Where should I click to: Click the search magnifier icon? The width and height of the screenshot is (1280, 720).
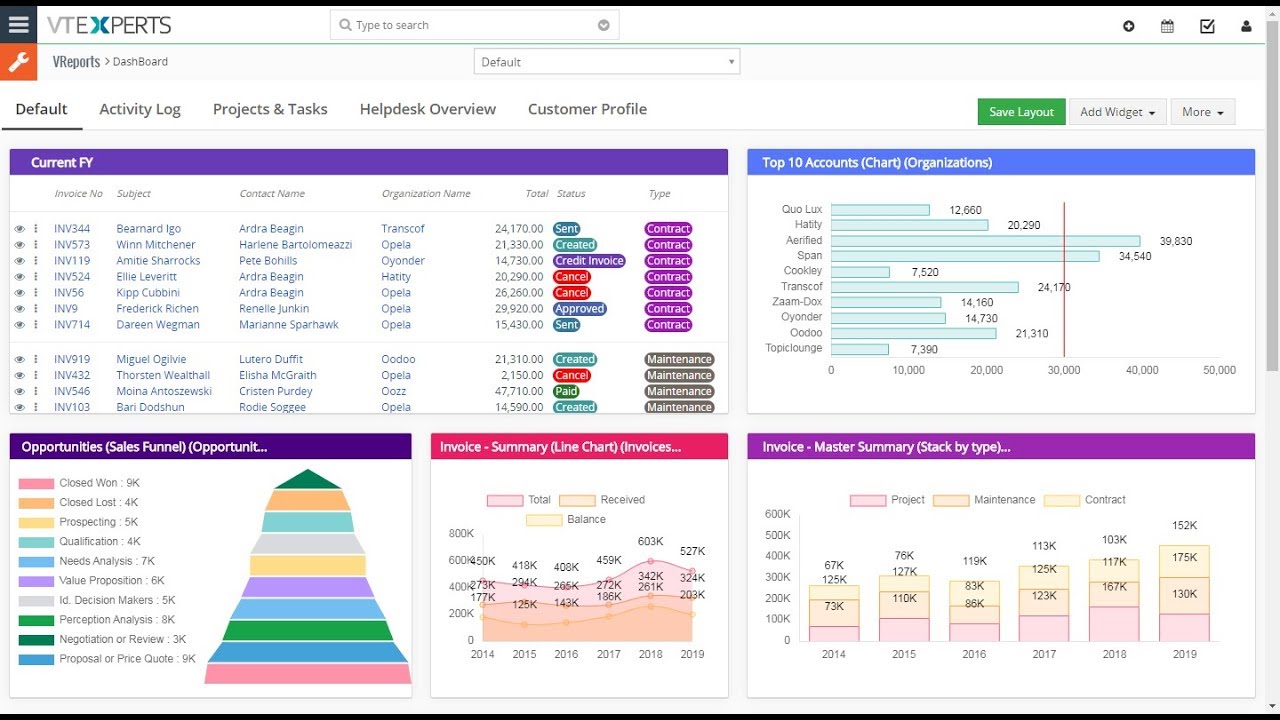pyautogui.click(x=345, y=25)
